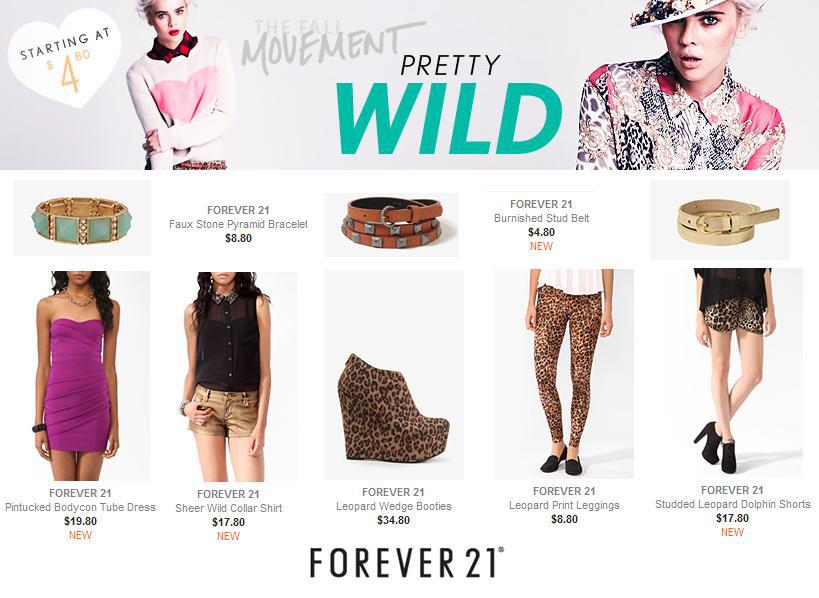Click the Pintucked Bodycon Tube Dress link
This screenshot has width=819, height=598.
80,507
